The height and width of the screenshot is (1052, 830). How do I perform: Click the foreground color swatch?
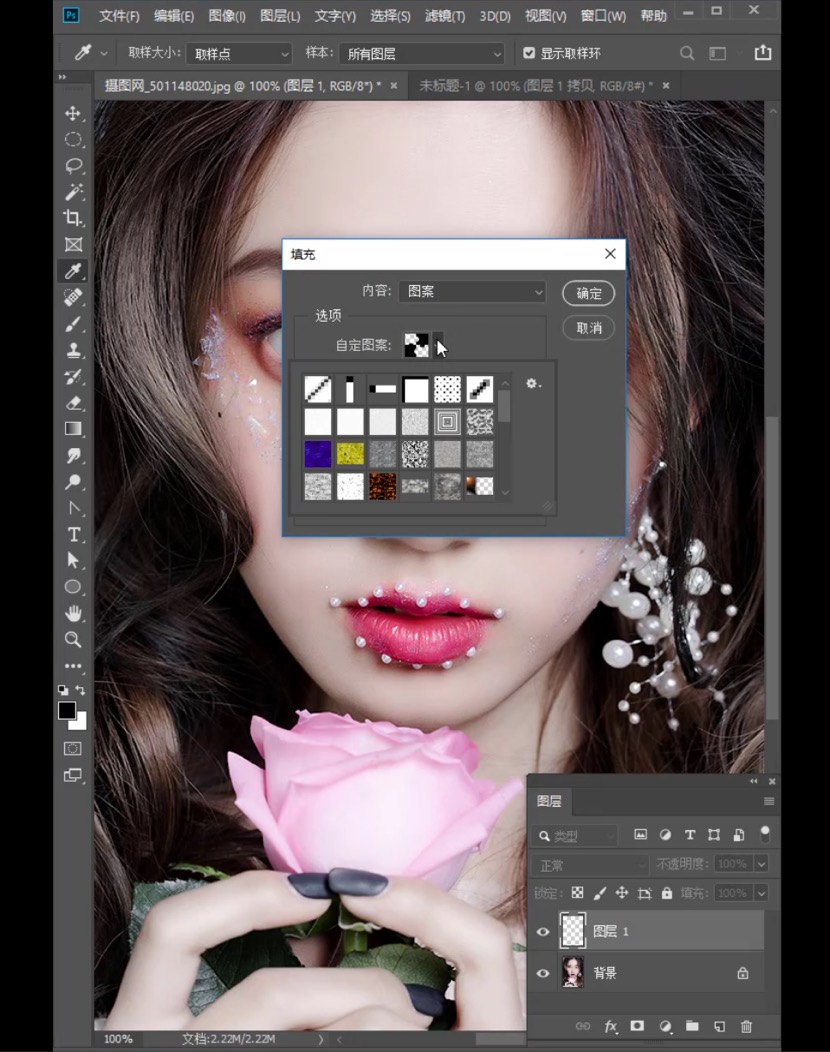click(66, 710)
